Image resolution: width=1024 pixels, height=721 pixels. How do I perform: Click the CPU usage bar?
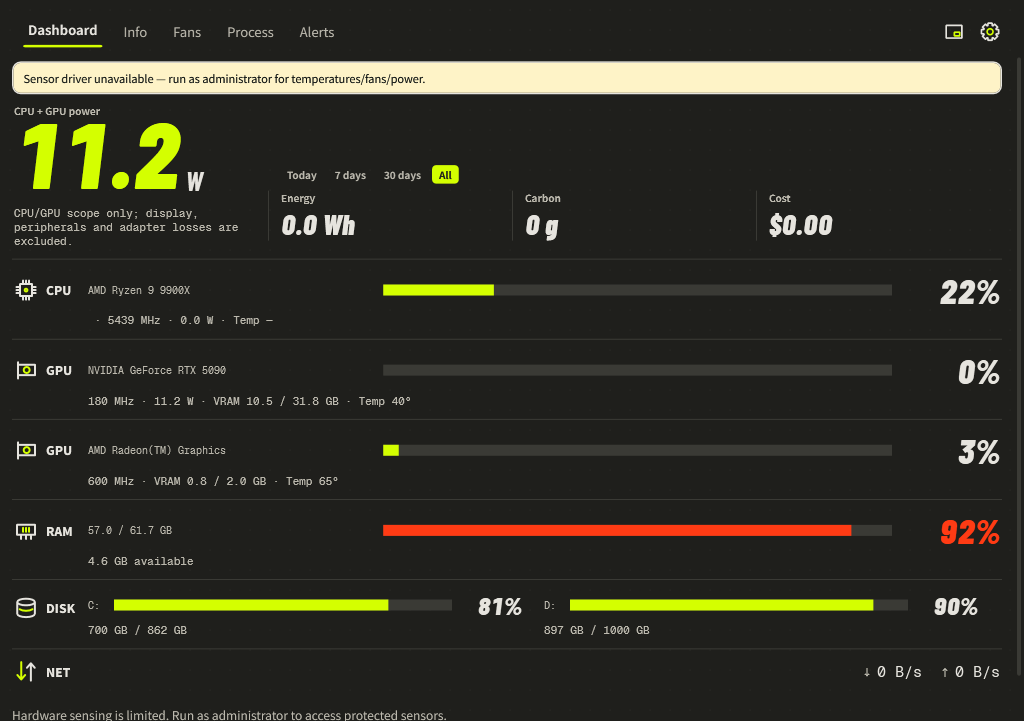pyautogui.click(x=637, y=290)
